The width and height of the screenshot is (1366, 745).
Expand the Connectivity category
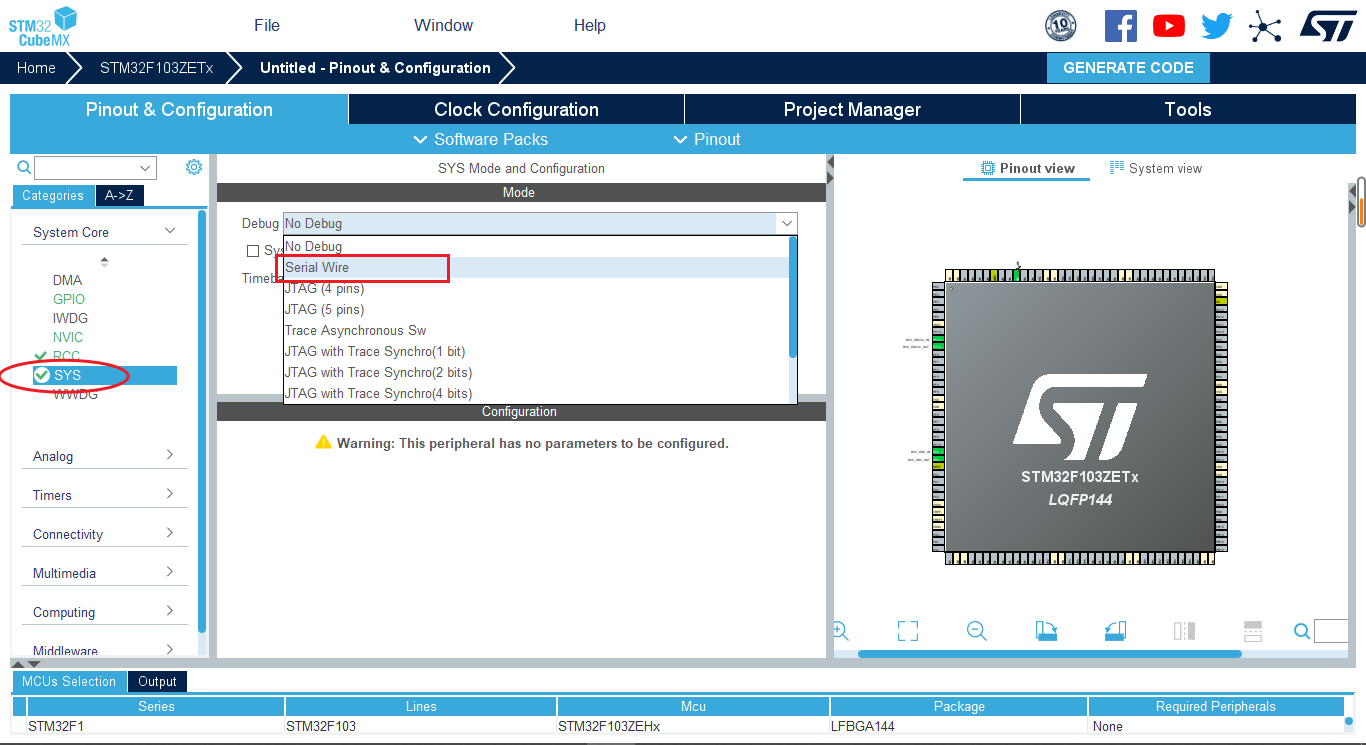coord(104,534)
